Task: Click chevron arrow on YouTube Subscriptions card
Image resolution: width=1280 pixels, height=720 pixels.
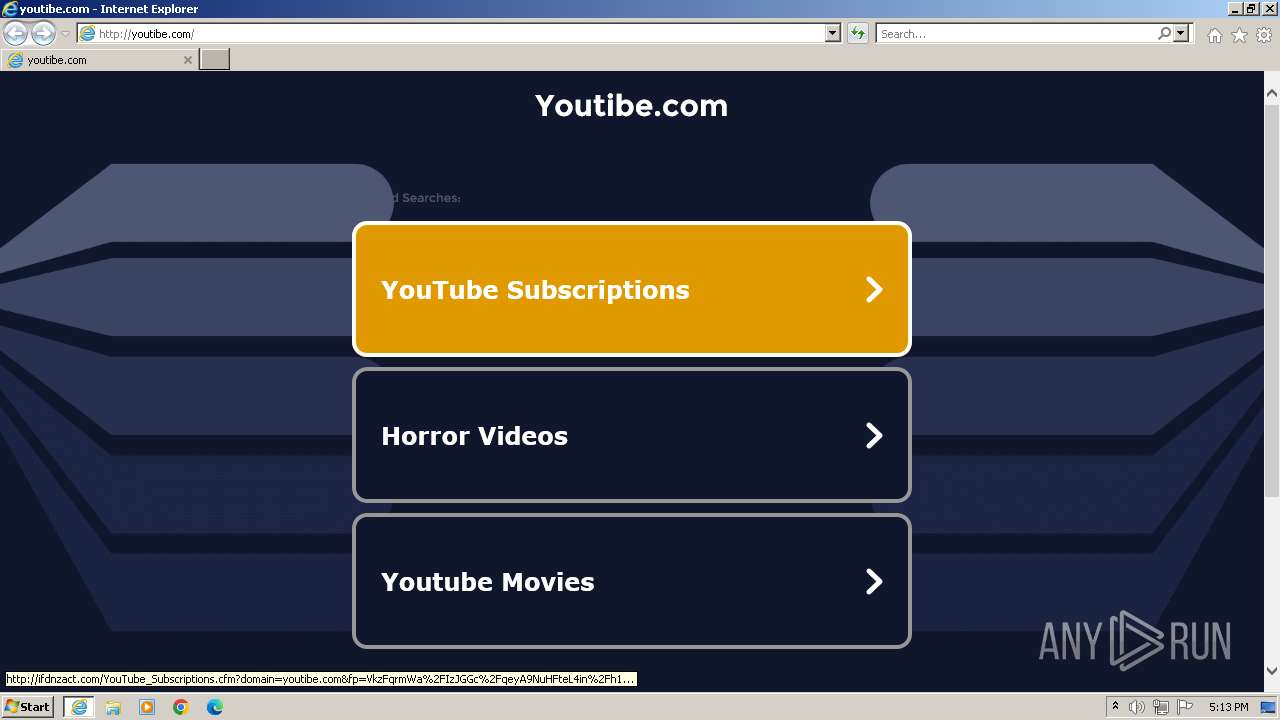Action: pyautogui.click(x=874, y=289)
